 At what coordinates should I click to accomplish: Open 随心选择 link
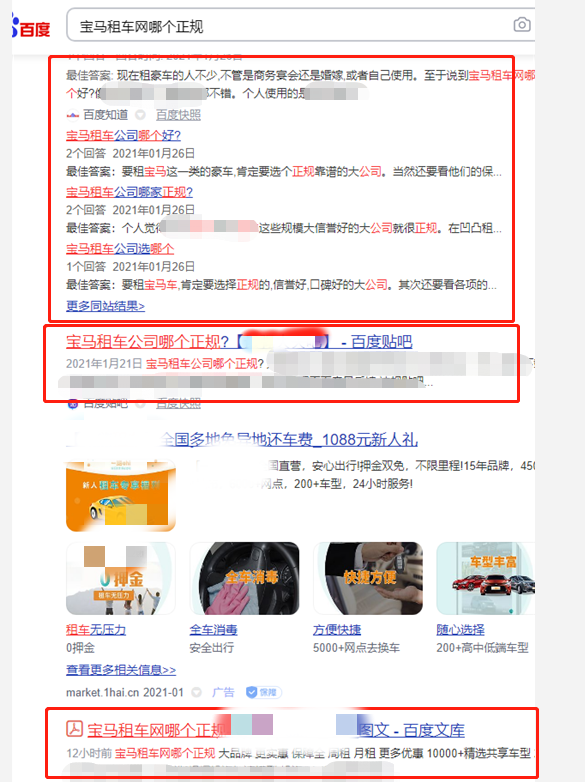point(460,630)
